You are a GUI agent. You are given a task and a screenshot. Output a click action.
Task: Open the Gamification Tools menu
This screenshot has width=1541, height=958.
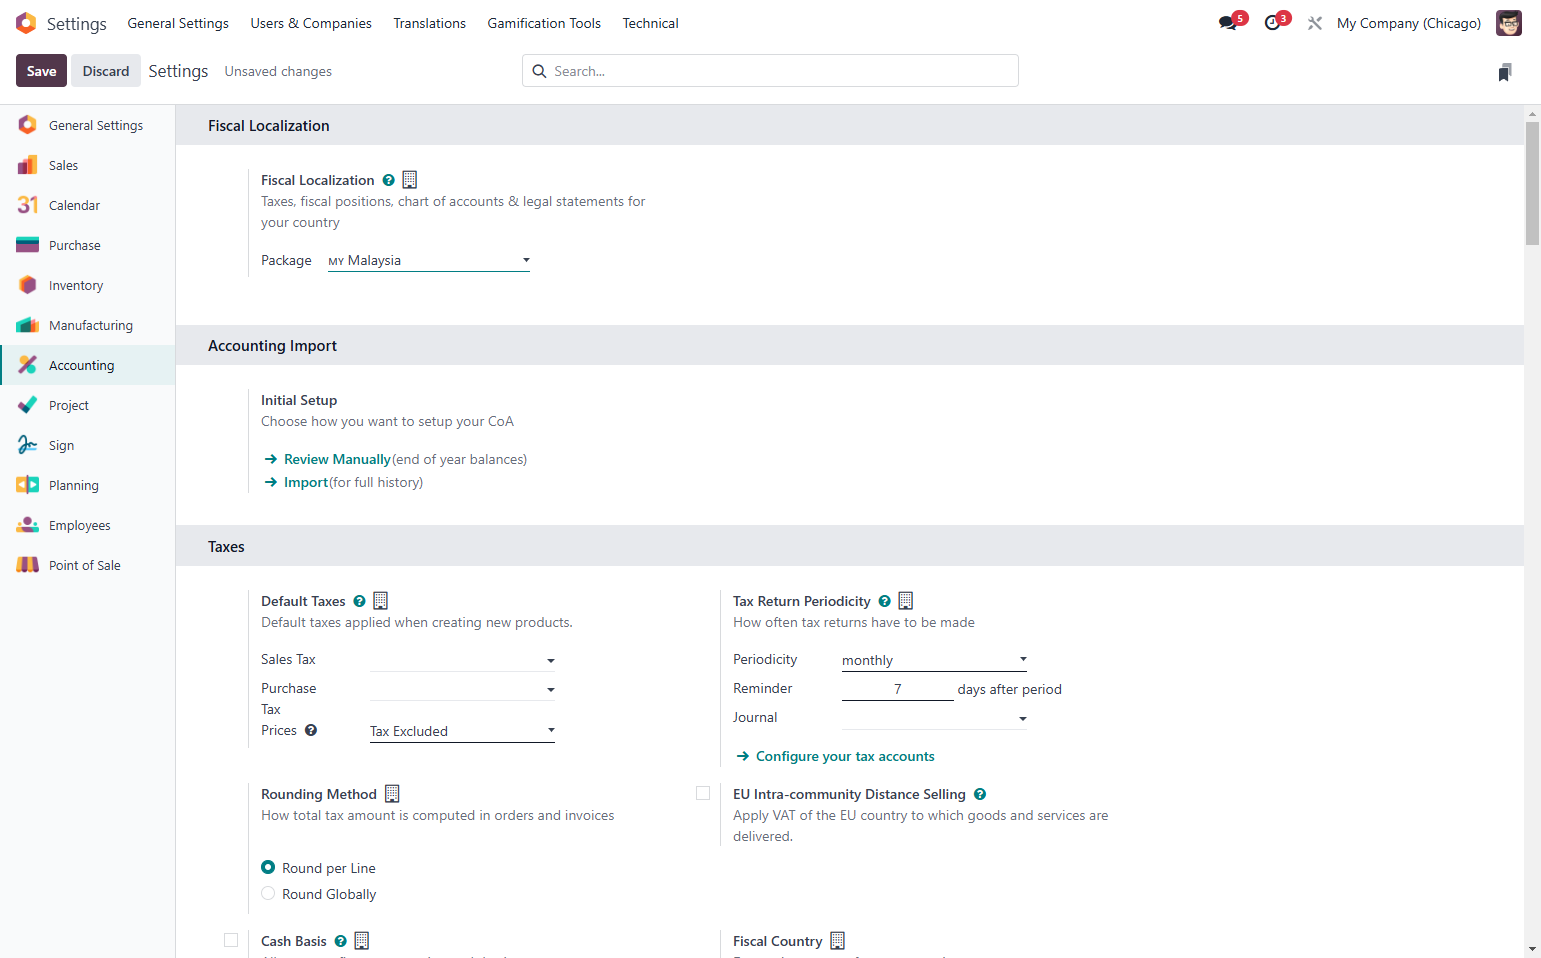point(544,23)
